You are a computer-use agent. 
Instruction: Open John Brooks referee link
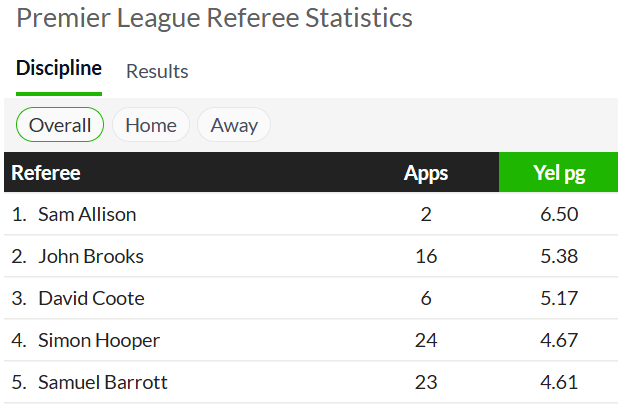[91, 256]
